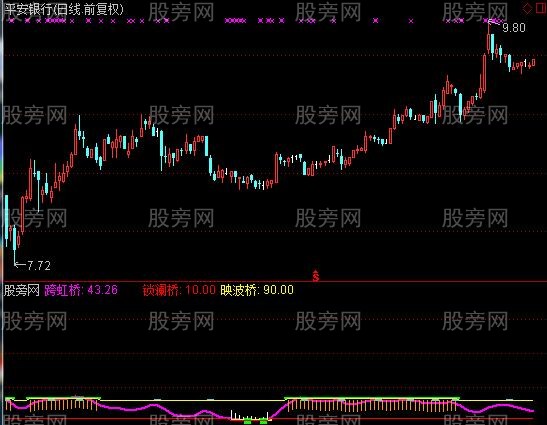
Task: Select the 7.72 low price label
Action: coord(39,266)
